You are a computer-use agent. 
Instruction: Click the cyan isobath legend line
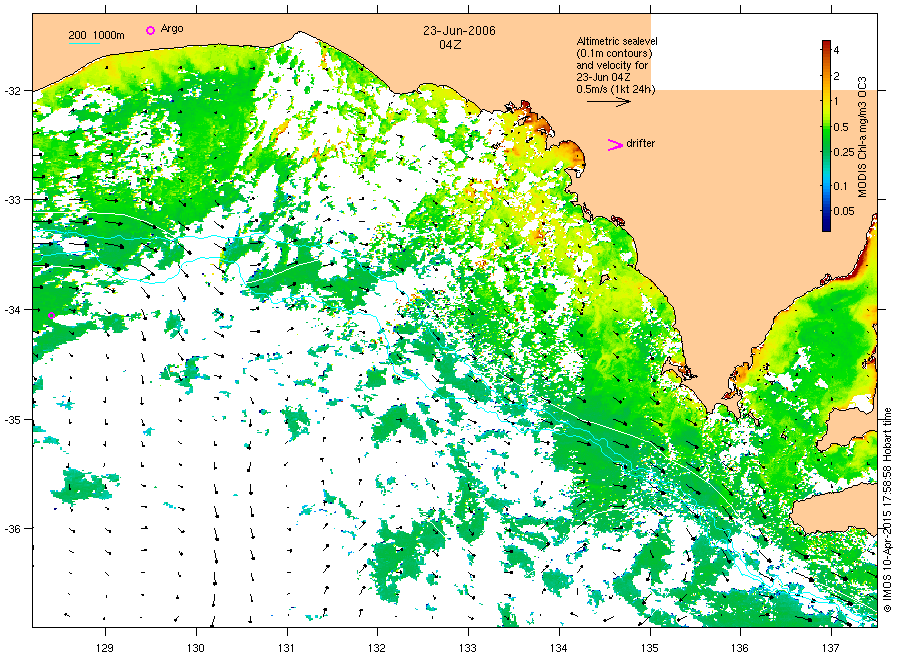pos(84,43)
